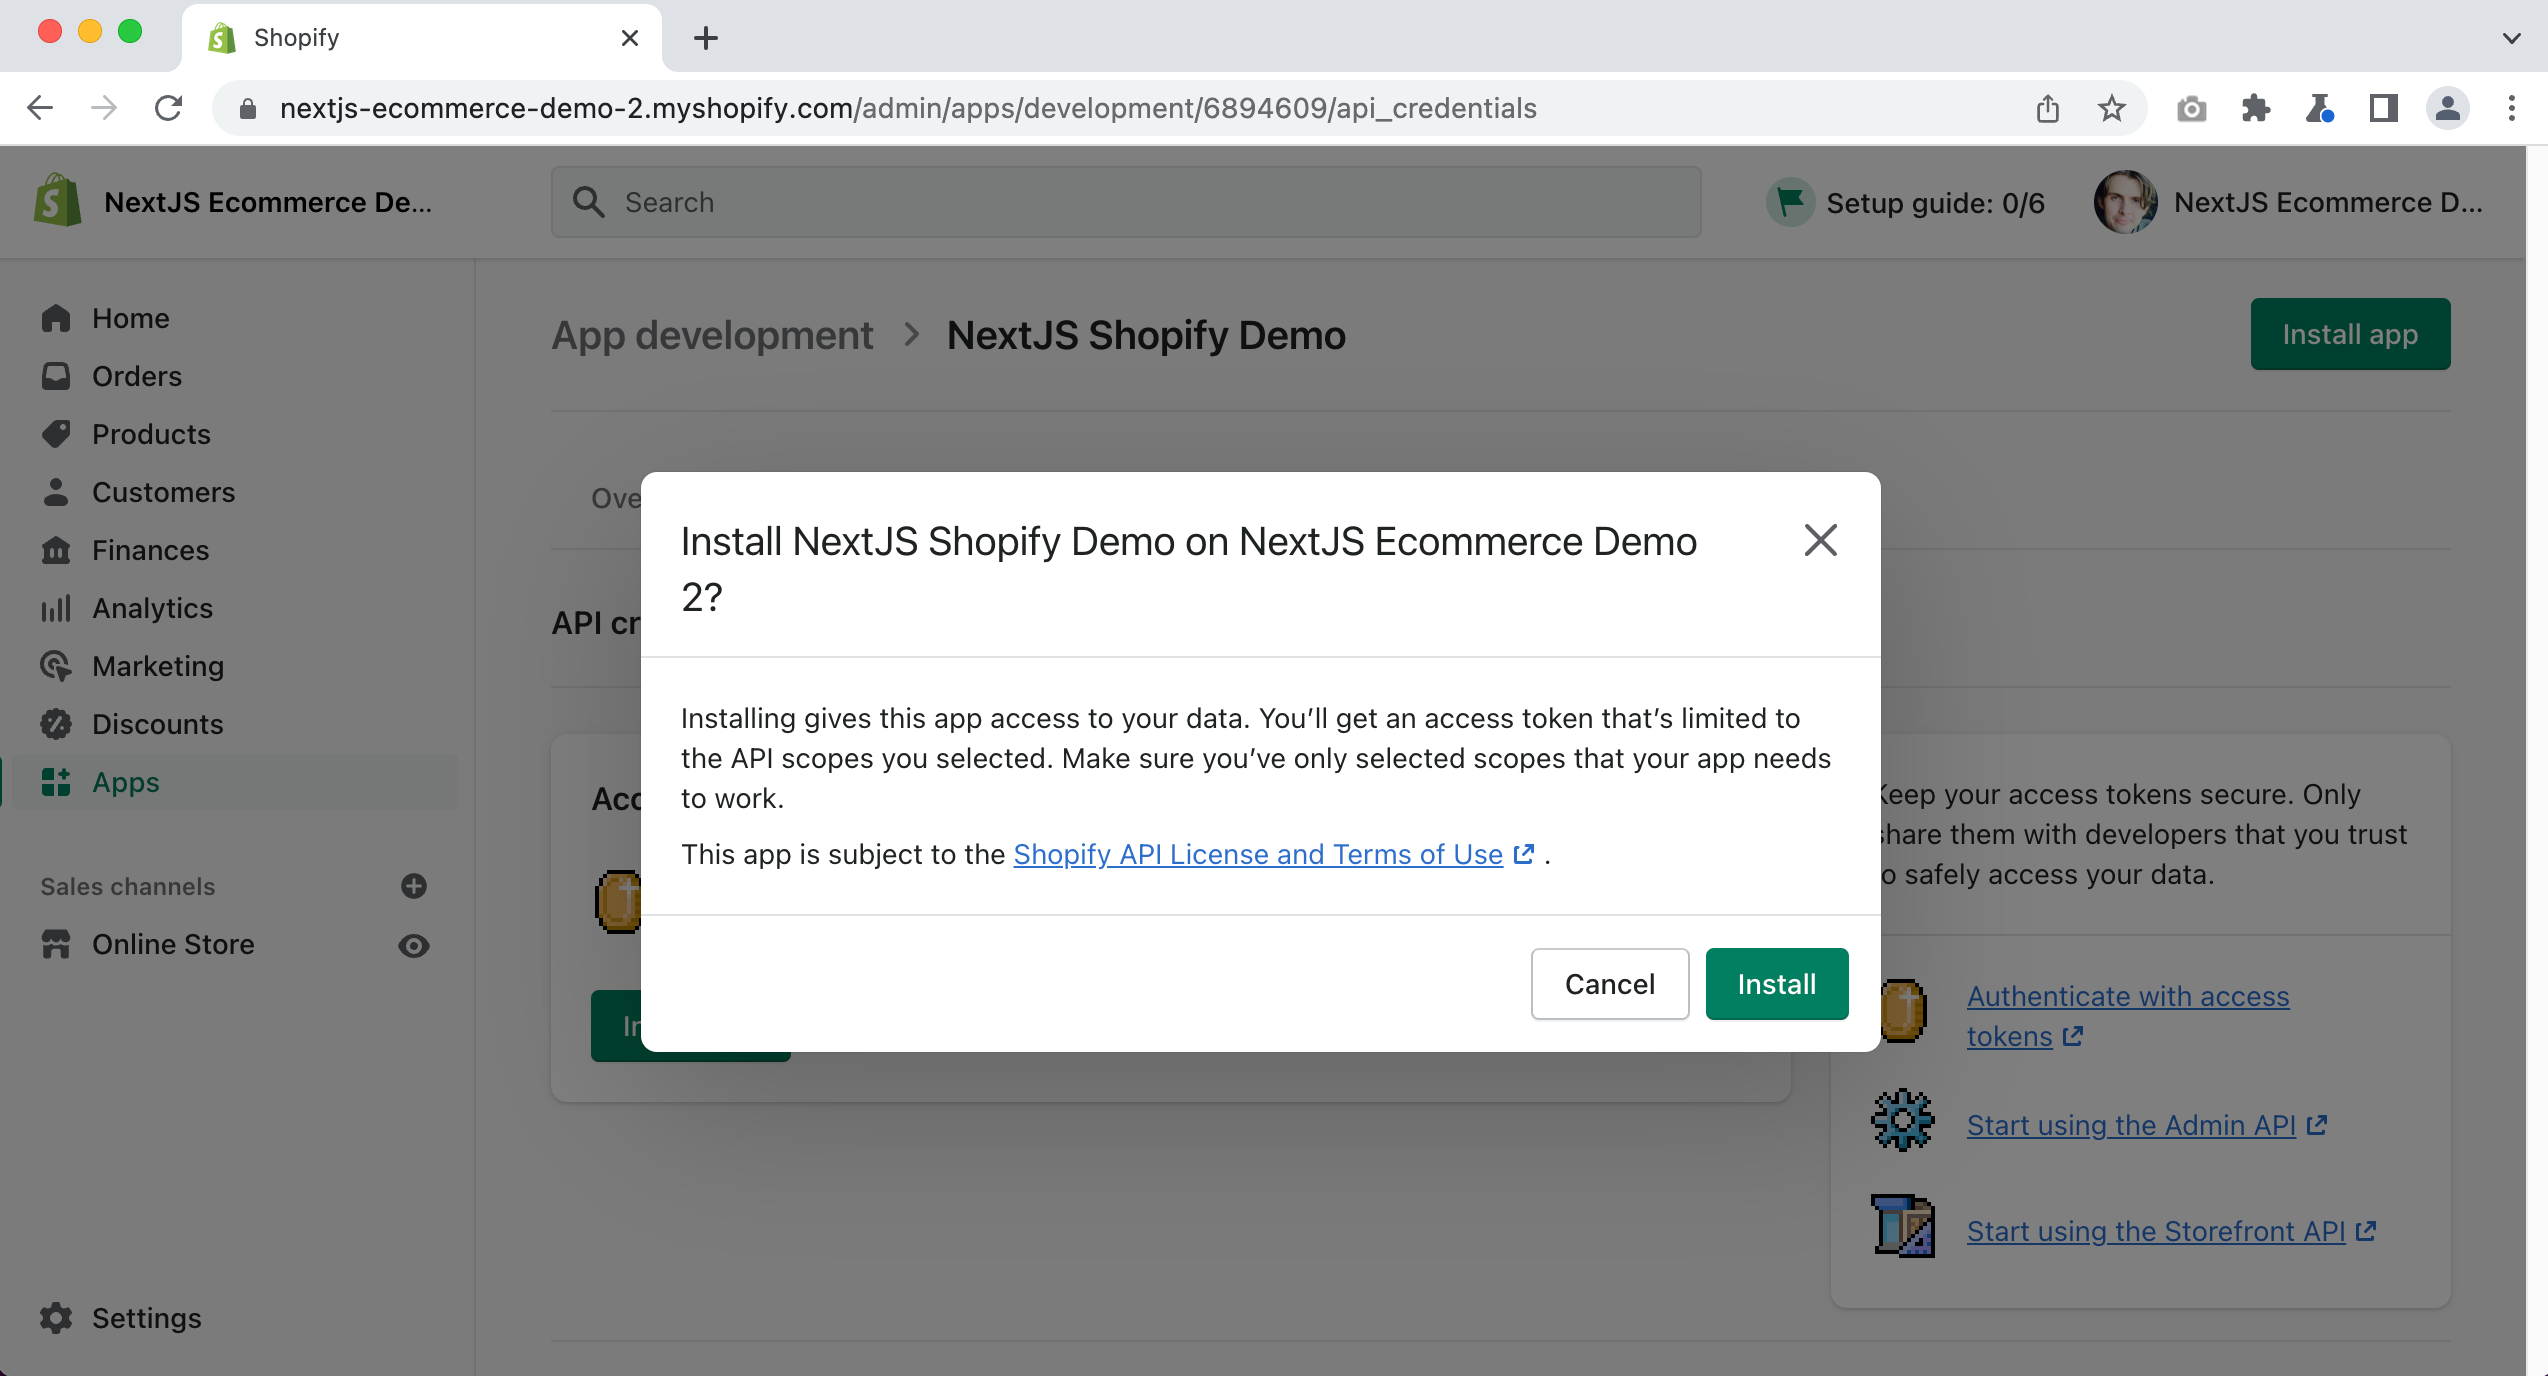
Task: Go back to App development breadcrumb
Action: 712,335
